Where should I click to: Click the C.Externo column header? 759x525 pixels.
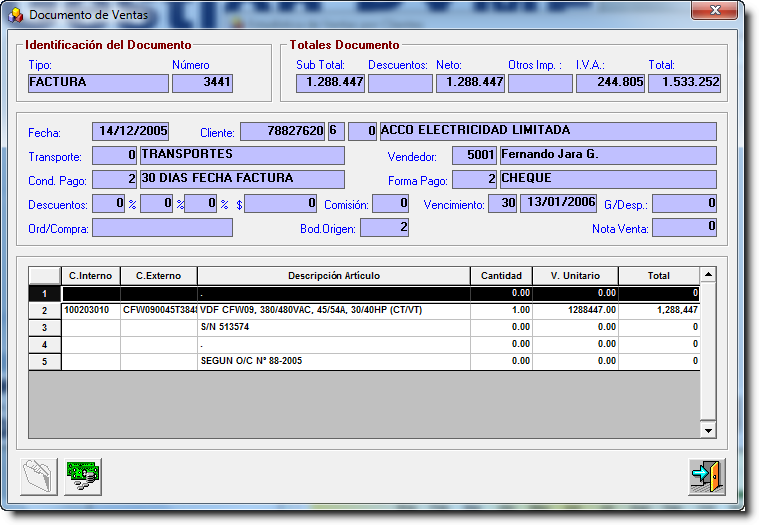click(x=159, y=276)
